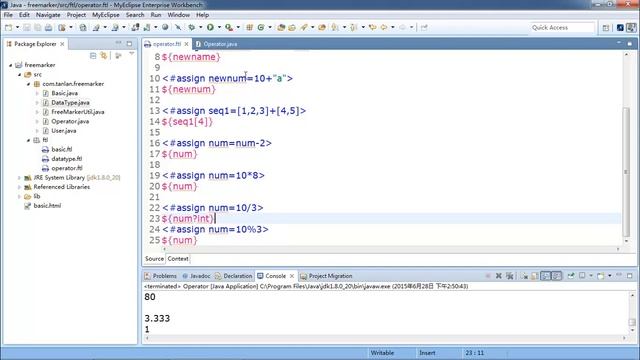The height and width of the screenshot is (360, 640).
Task: Click the Save icon in toolbar
Action: (x=27, y=27)
